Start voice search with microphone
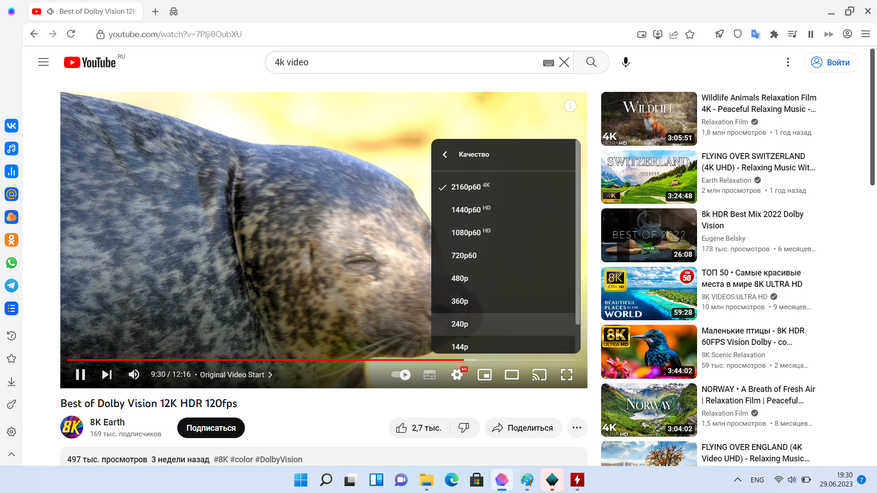 click(626, 62)
